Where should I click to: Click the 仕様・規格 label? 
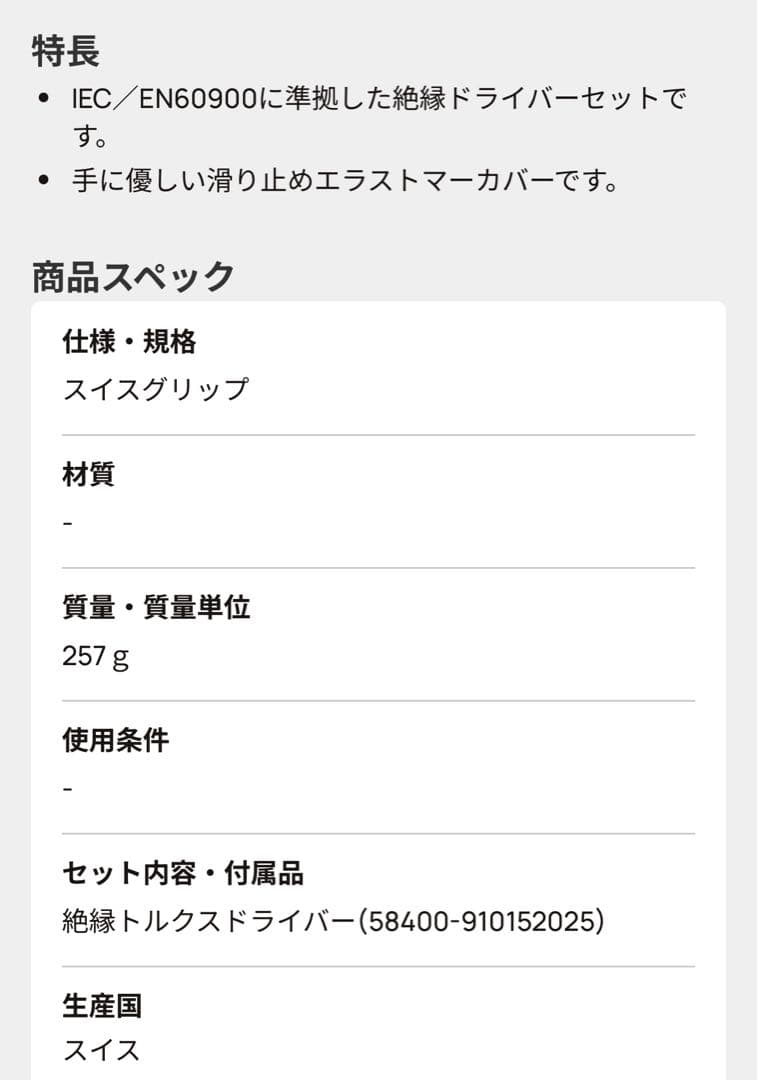pyautogui.click(x=129, y=342)
